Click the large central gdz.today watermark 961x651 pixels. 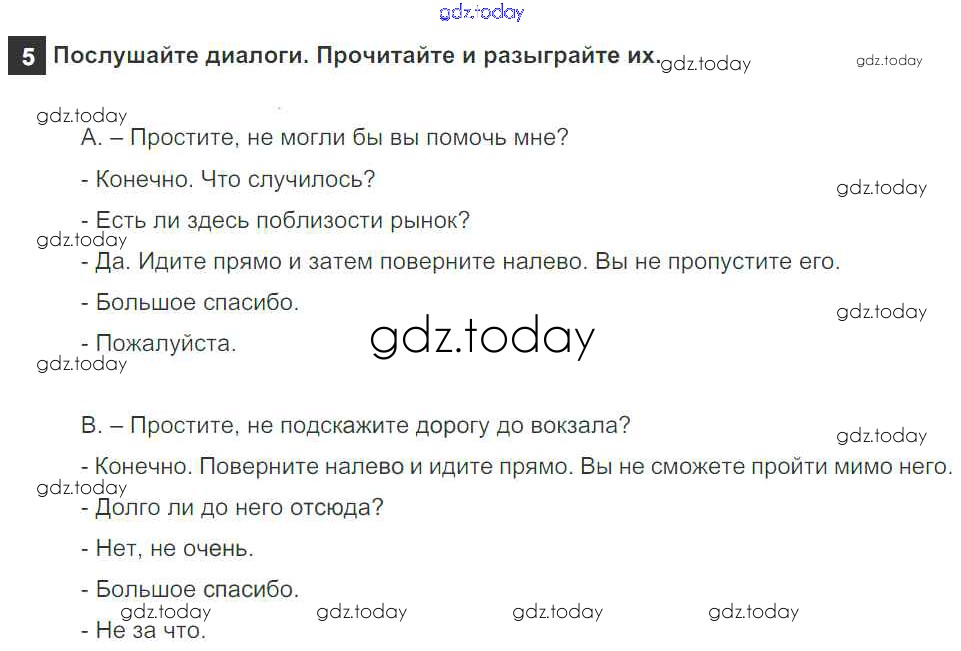click(x=482, y=337)
